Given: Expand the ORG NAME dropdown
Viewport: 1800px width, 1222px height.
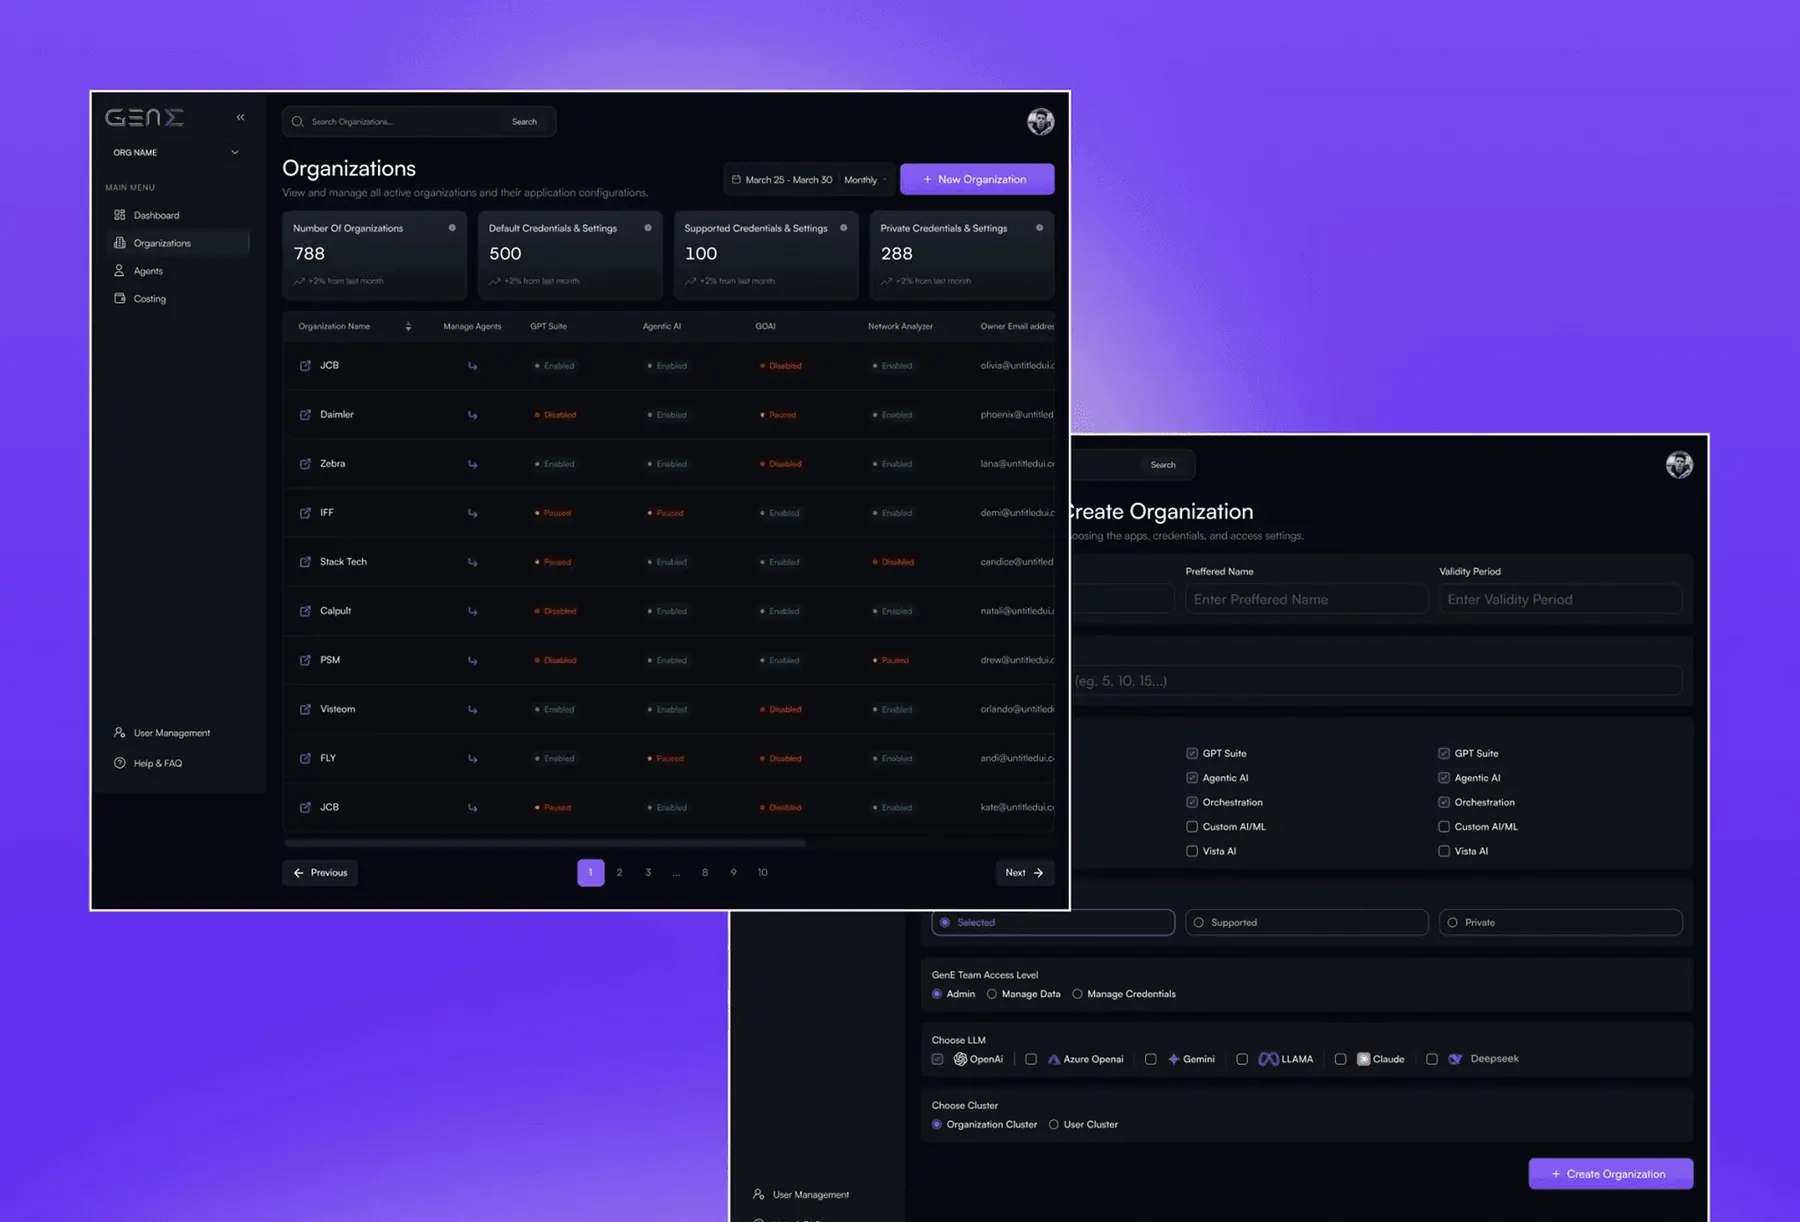Looking at the screenshot, I should [x=176, y=152].
